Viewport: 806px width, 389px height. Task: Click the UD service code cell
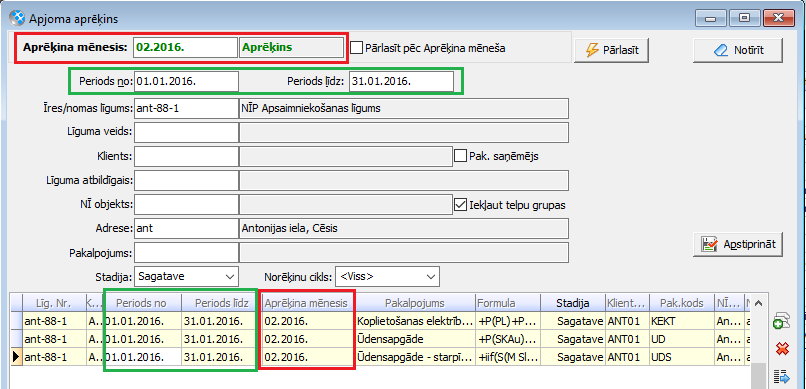point(682,339)
